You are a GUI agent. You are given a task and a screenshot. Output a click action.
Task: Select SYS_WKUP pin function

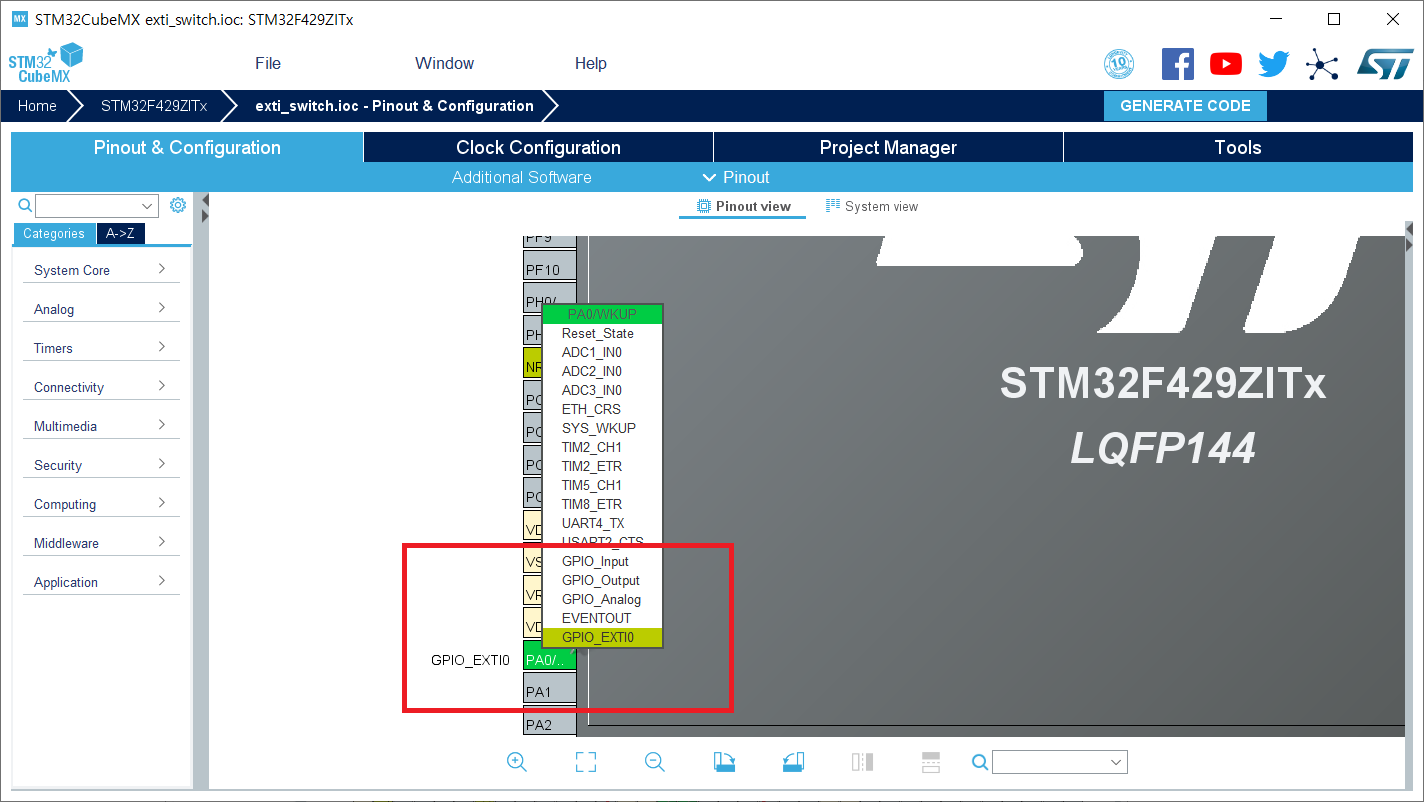tap(602, 428)
